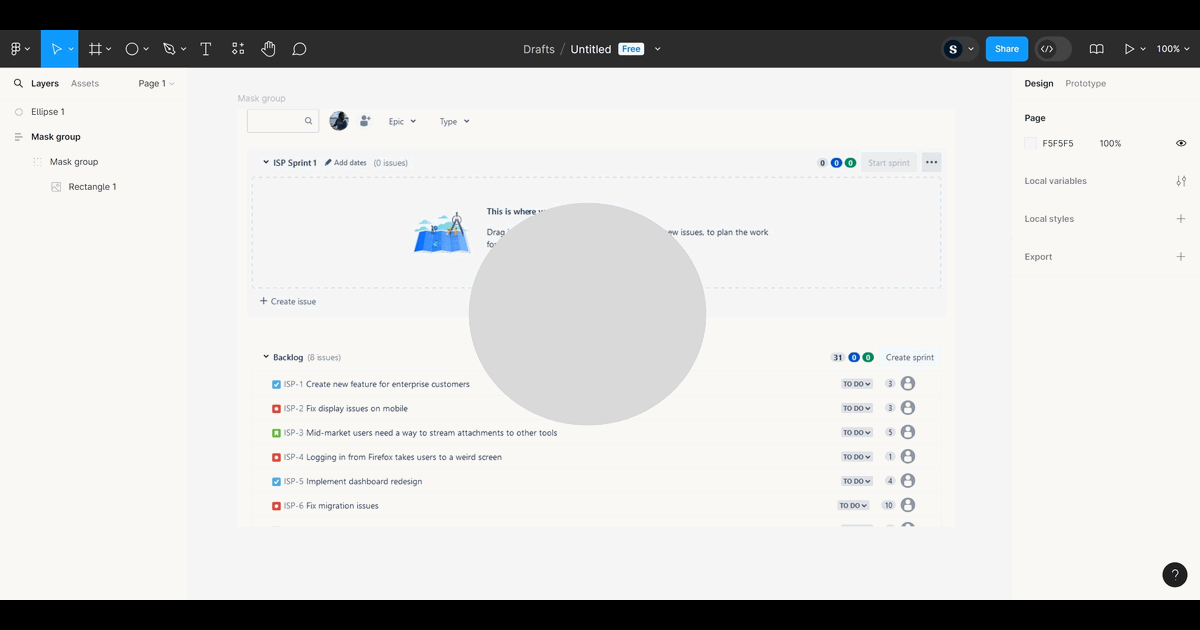Select the Frame tool
Viewport: 1200px width, 630px height.
tap(95, 49)
